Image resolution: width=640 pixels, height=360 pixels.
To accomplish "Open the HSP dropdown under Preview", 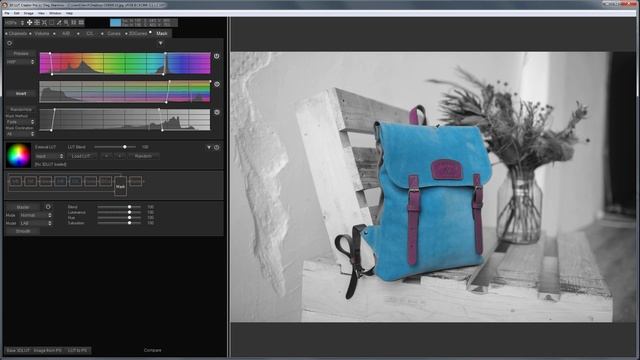I will click(20, 62).
